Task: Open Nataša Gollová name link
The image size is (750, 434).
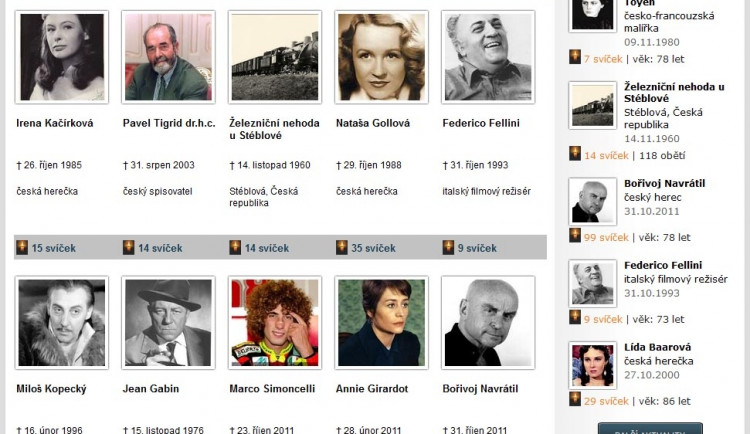Action: (x=373, y=123)
